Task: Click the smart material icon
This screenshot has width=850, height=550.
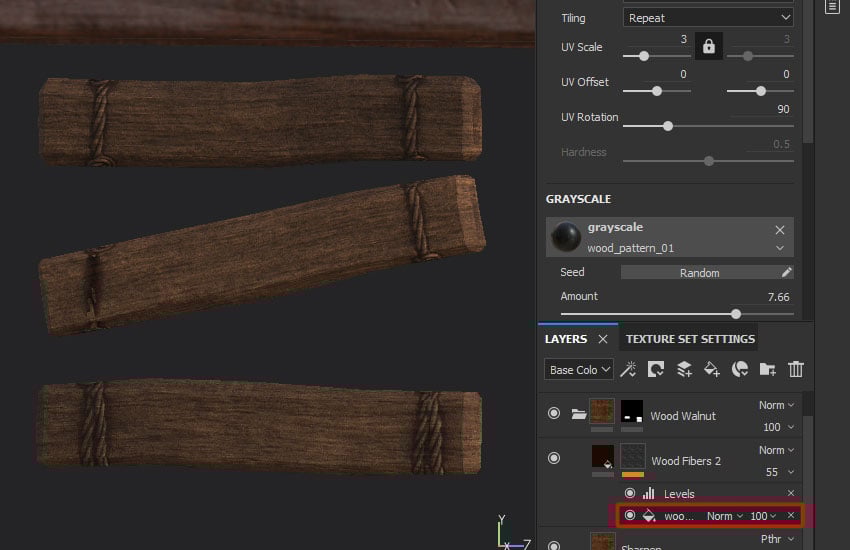Action: click(x=740, y=369)
